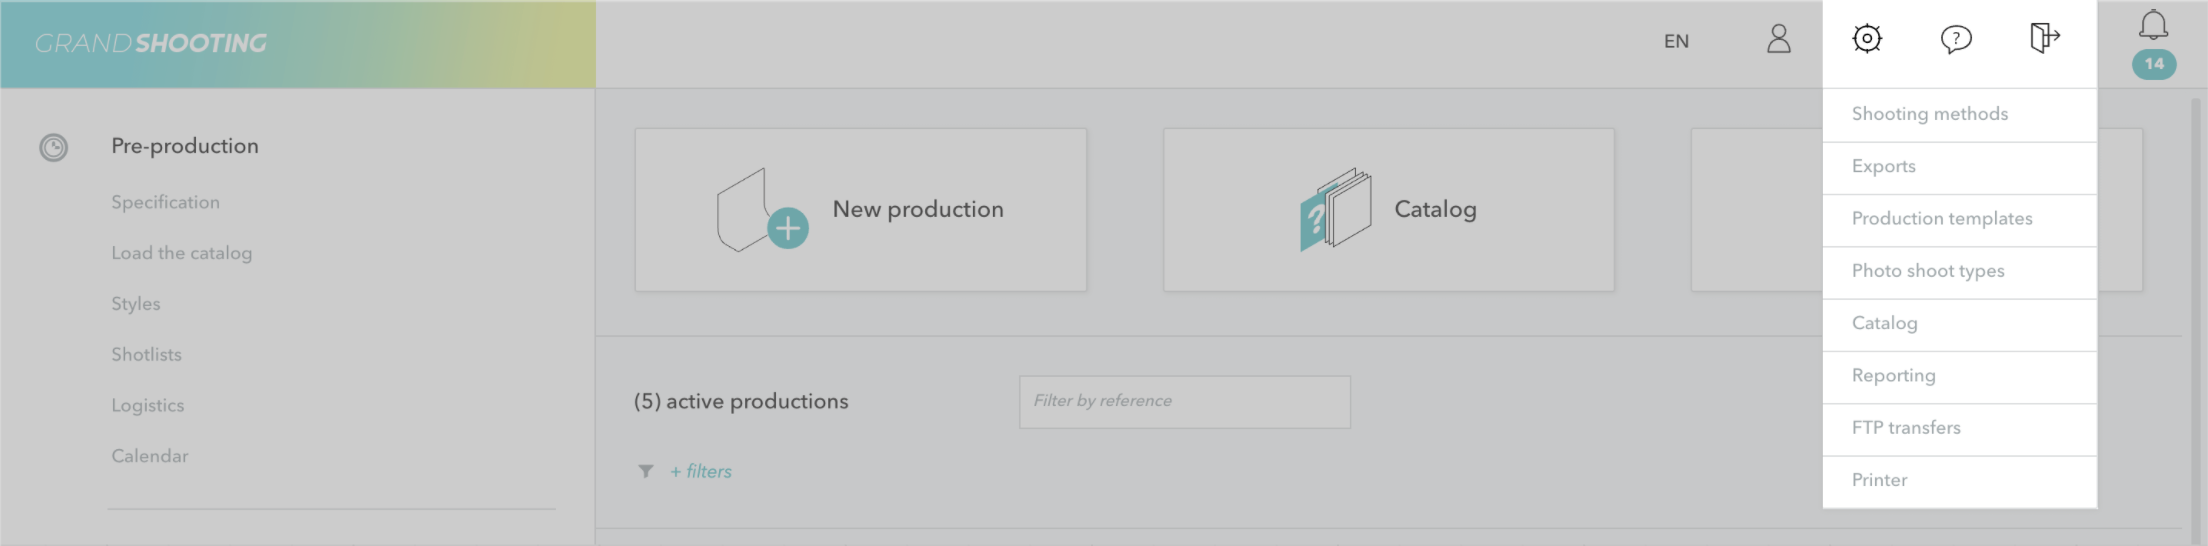Open the Catalog card
This screenshot has width=2208, height=546.
[x=1388, y=210]
